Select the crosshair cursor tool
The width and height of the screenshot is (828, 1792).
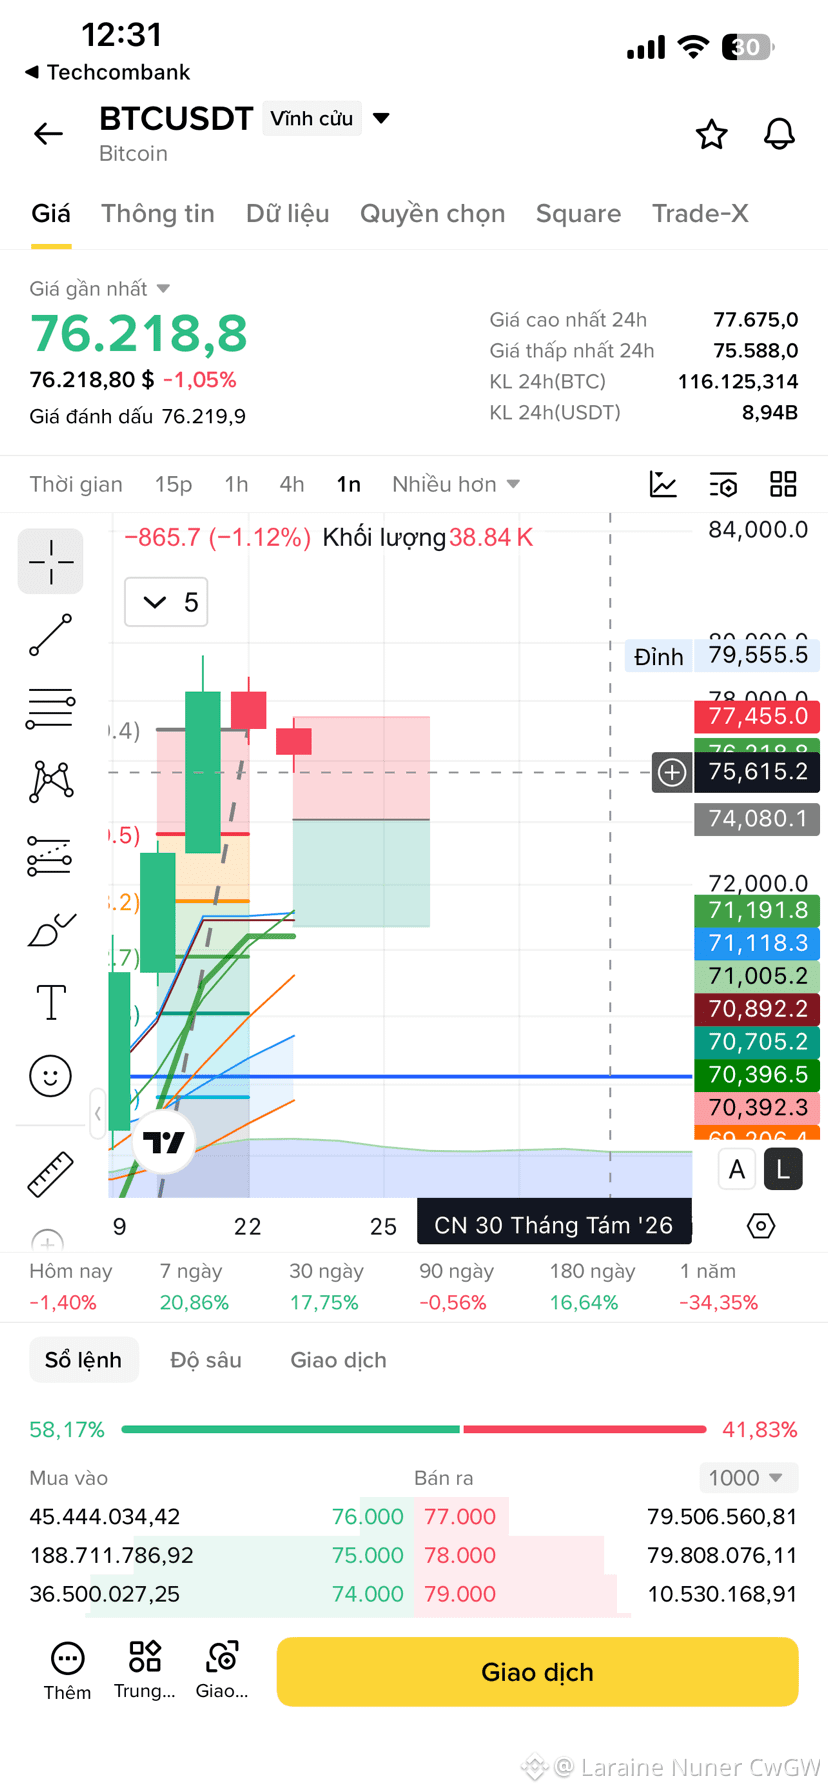pos(51,562)
